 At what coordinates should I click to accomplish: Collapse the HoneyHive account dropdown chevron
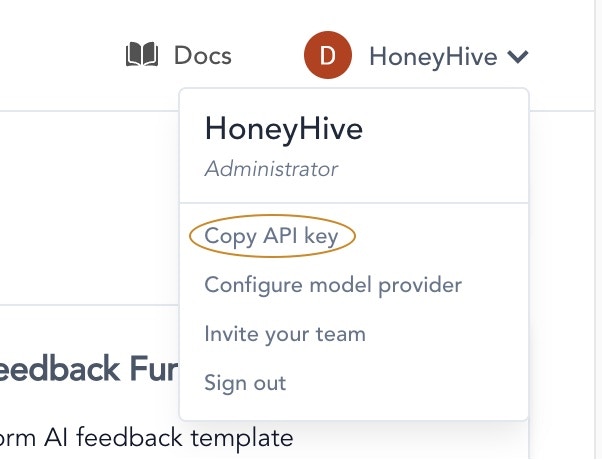pyautogui.click(x=518, y=57)
